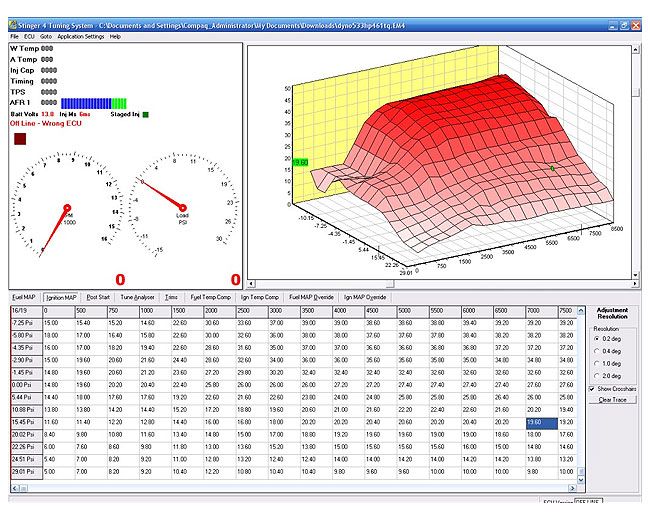Click the 29.01 Psi row header
Screen dimensions: 650x520
click(x=26, y=472)
